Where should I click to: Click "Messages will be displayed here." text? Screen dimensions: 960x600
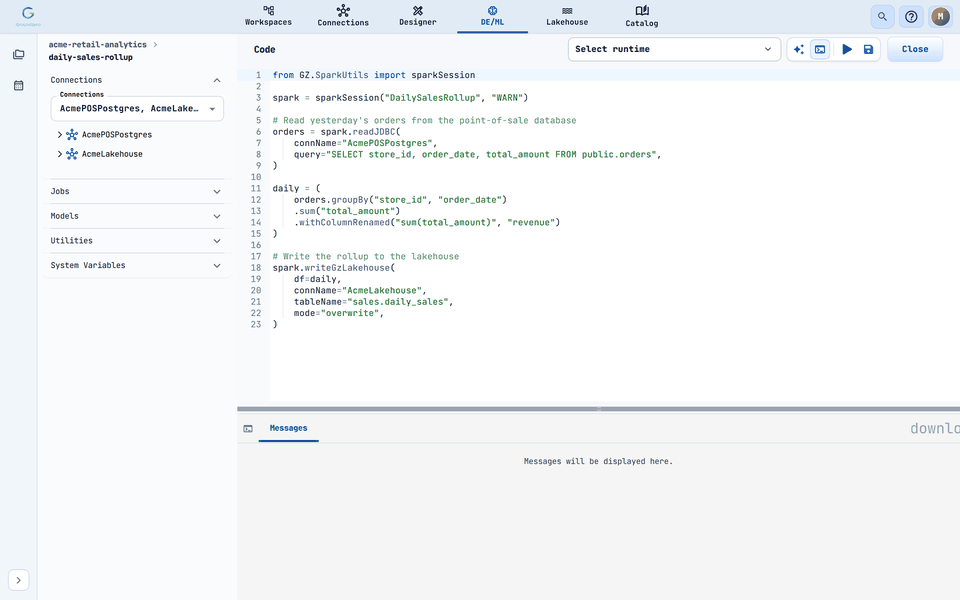pos(598,461)
